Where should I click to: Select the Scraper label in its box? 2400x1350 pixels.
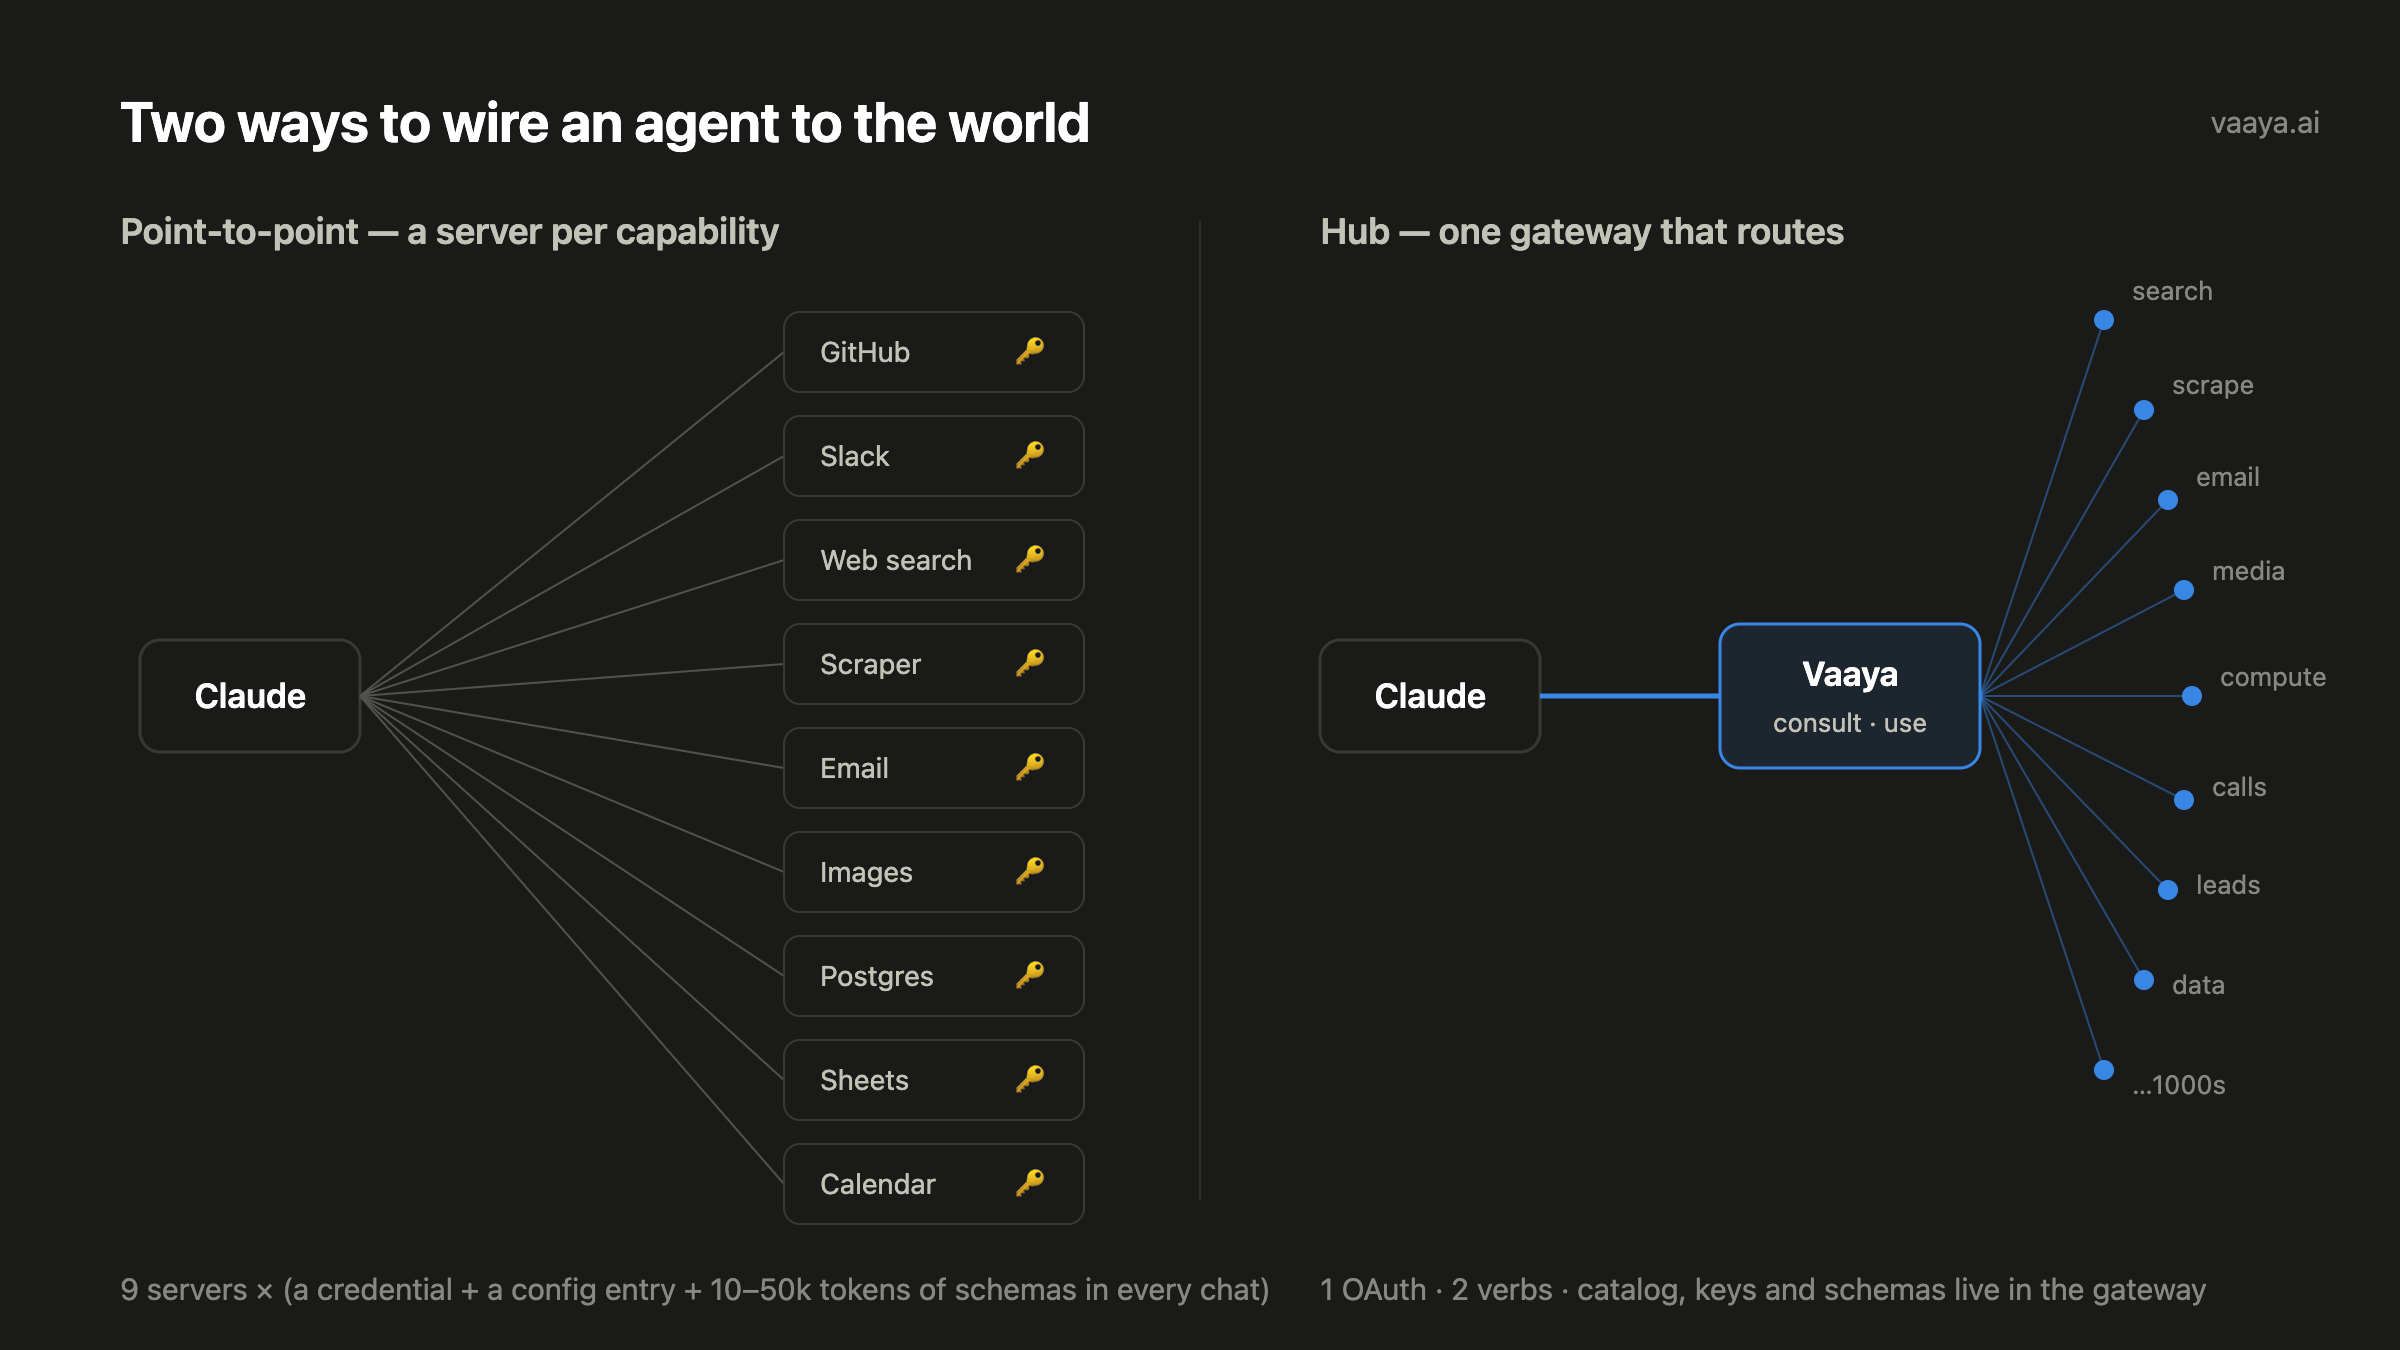tap(870, 665)
